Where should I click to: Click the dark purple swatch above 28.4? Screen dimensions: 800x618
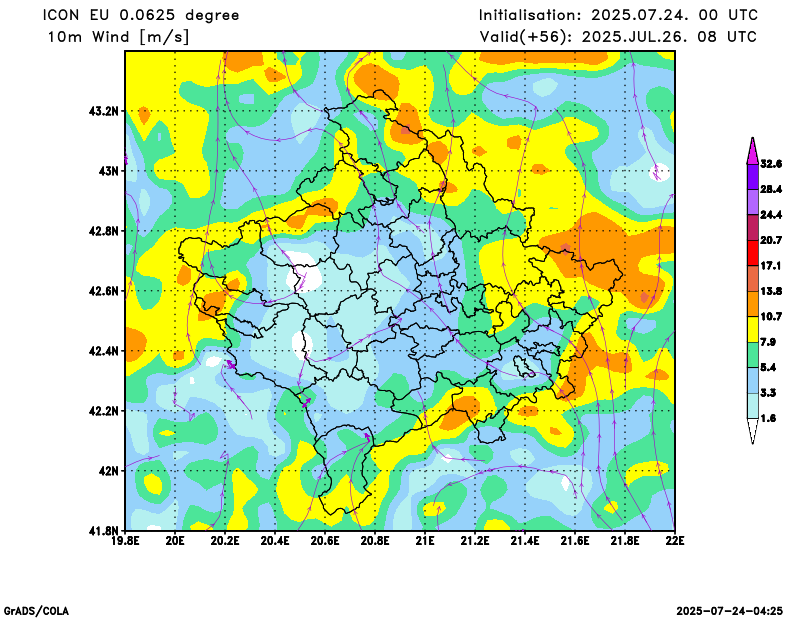753,177
